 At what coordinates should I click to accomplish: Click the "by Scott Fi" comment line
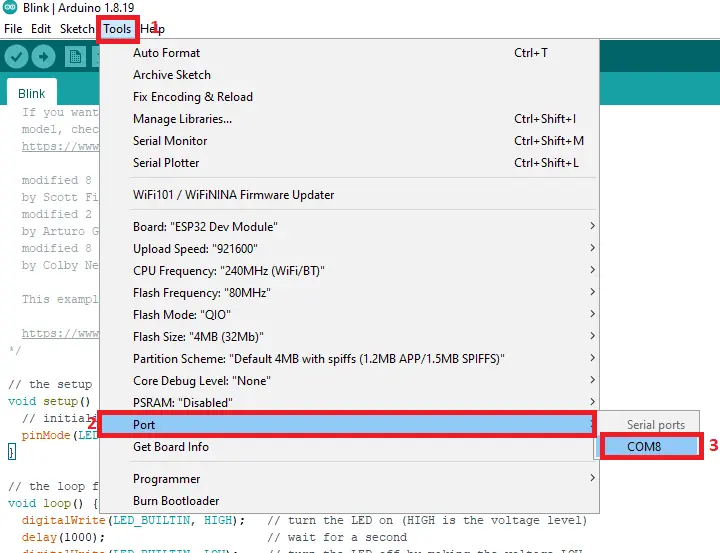click(x=60, y=197)
